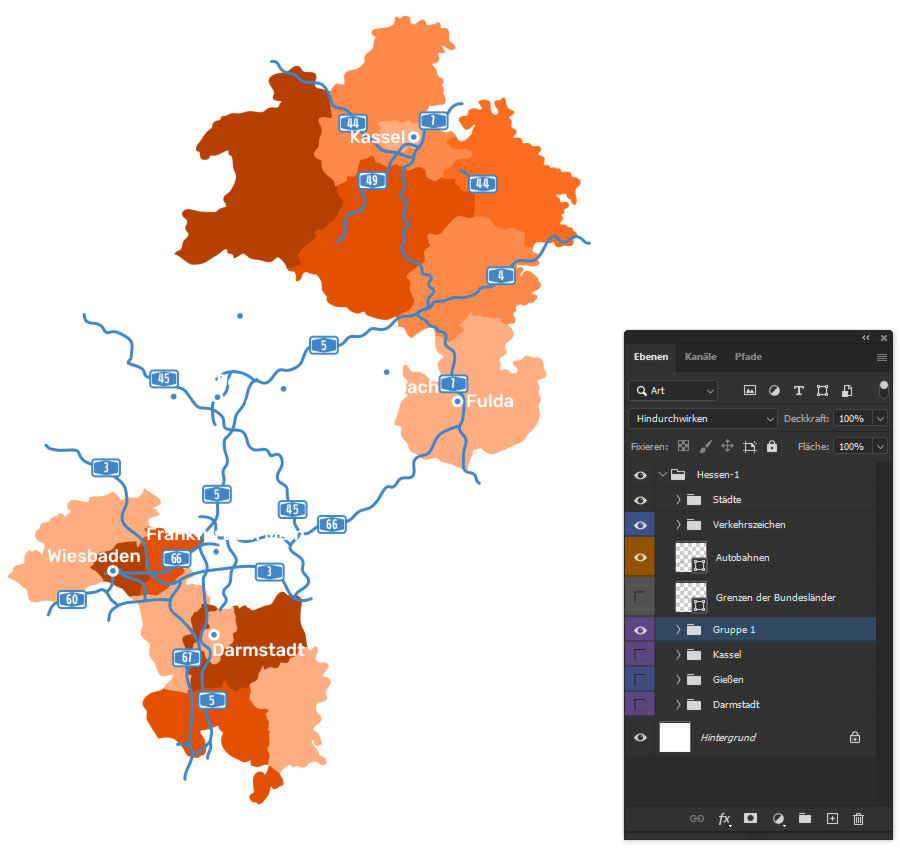Open layer style fx menu
The height and width of the screenshot is (850, 900).
724,819
